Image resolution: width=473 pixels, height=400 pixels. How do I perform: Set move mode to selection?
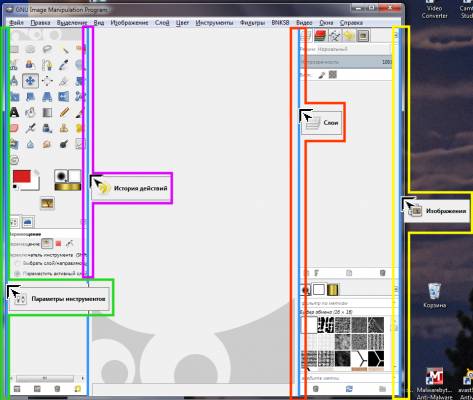tap(58, 244)
